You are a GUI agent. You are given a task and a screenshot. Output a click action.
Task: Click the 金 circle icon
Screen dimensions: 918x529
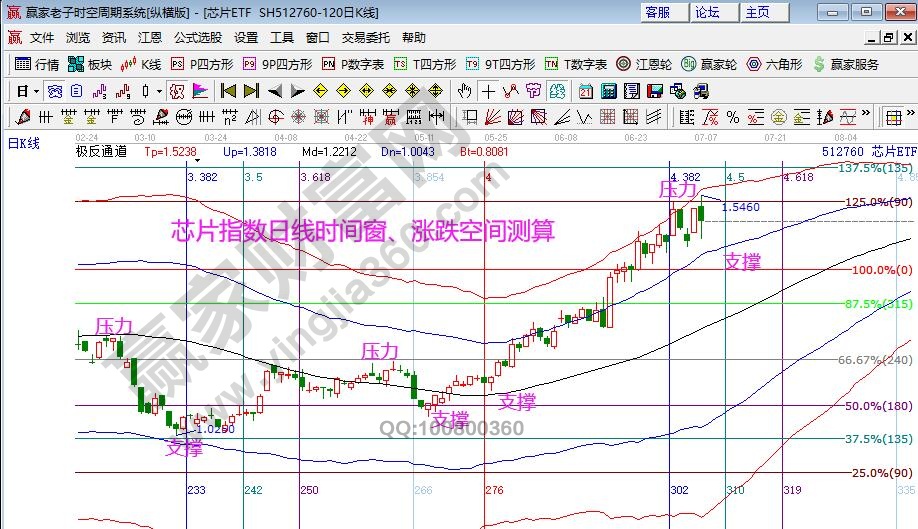coord(778,117)
